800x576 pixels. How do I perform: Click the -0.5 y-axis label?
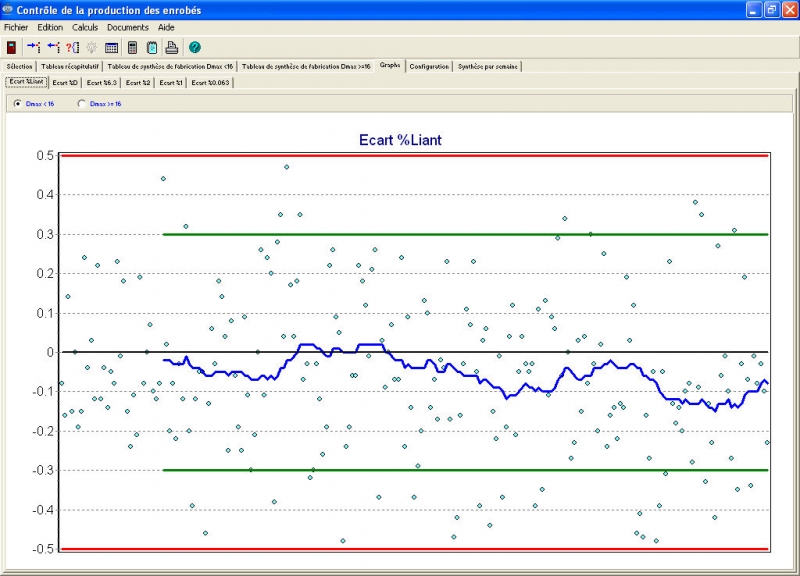43,549
